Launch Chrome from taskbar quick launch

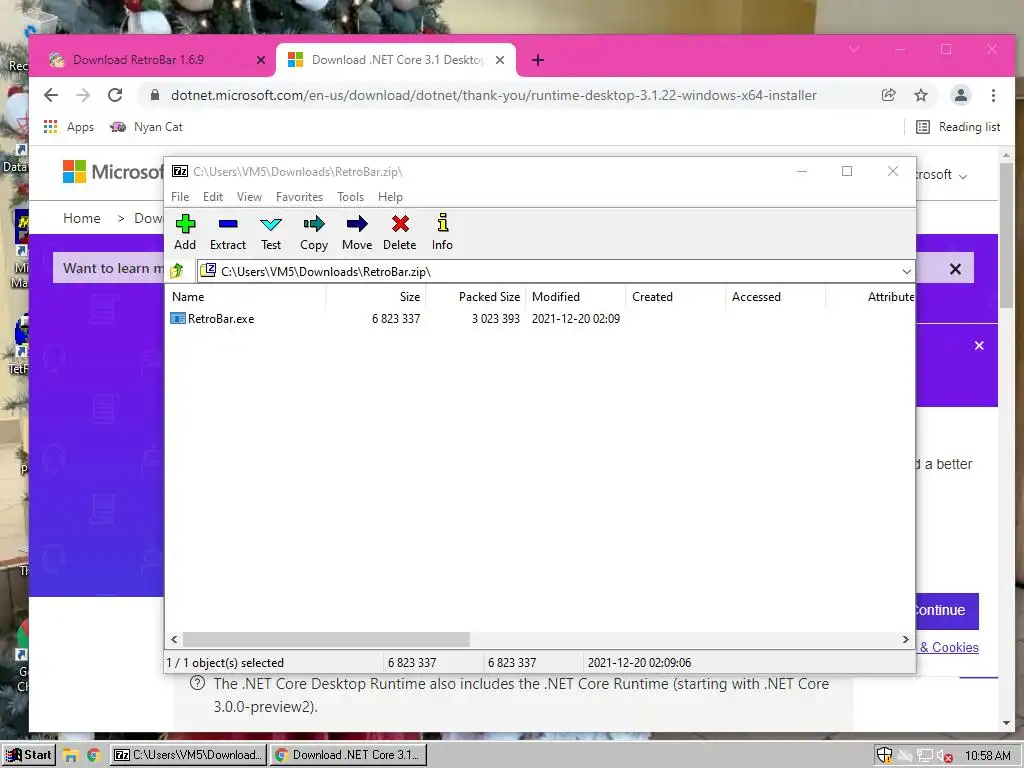click(93, 756)
